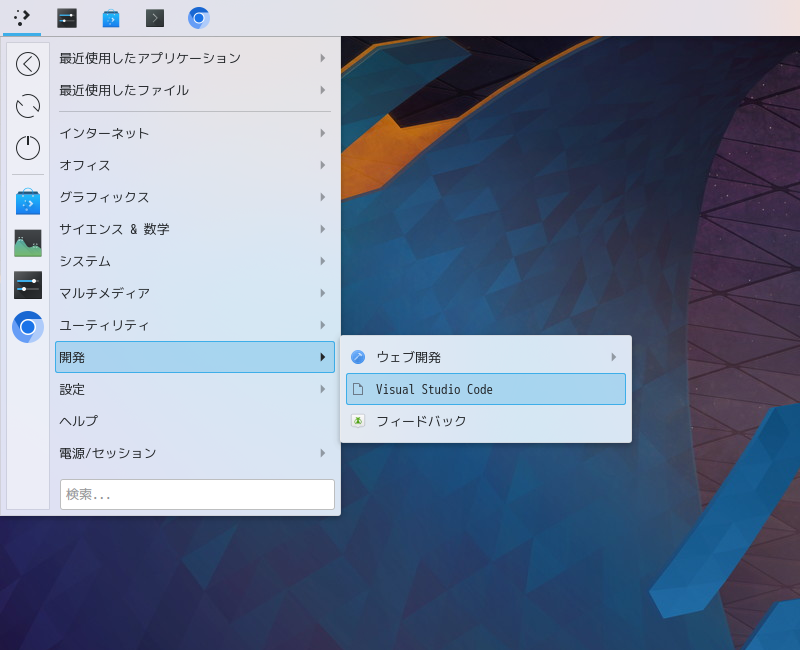800x650 pixels.
Task: Open Konsole terminal from the top panel
Action: click(x=155, y=18)
